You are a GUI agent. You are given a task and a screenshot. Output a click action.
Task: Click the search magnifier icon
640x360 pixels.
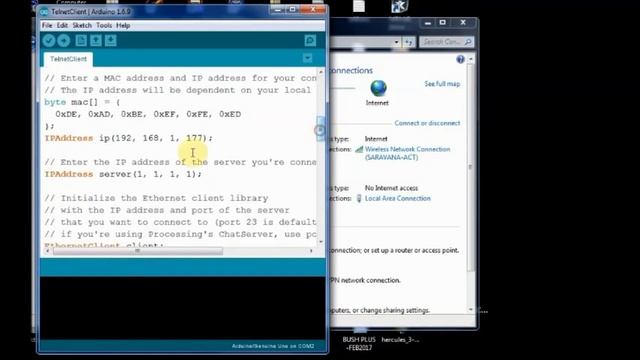coord(468,42)
